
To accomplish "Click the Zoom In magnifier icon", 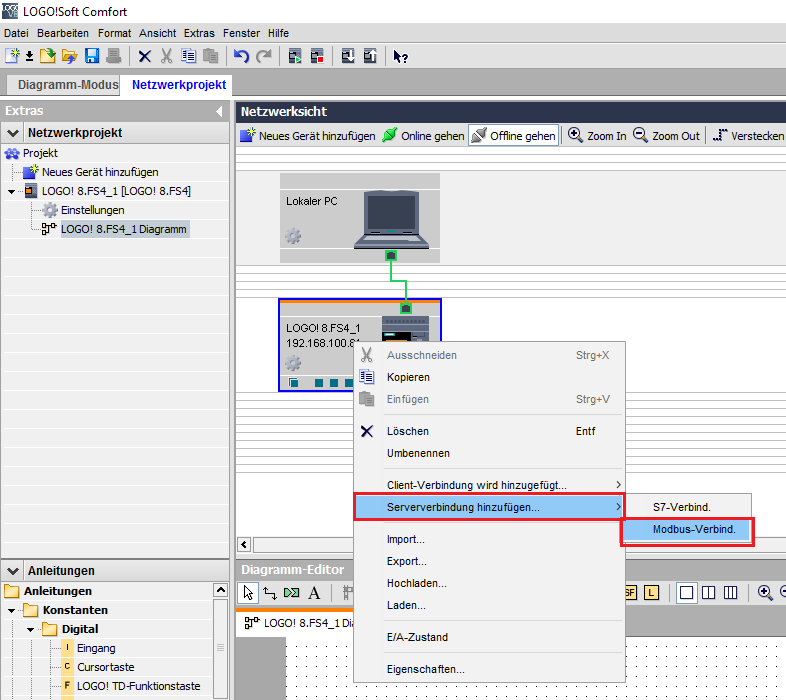I will point(575,135).
